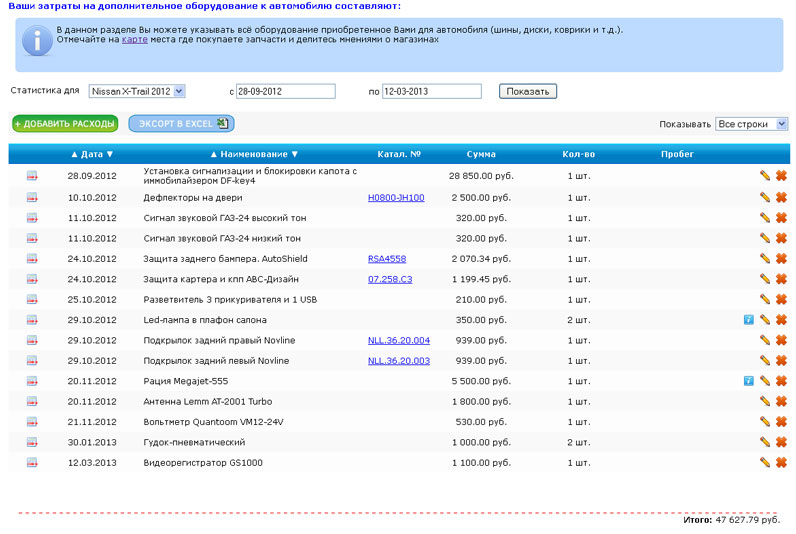Image resolution: width=796 pixels, height=534 pixels.
Task: Click the blue note icon for Led-лампа row
Action: point(748,320)
